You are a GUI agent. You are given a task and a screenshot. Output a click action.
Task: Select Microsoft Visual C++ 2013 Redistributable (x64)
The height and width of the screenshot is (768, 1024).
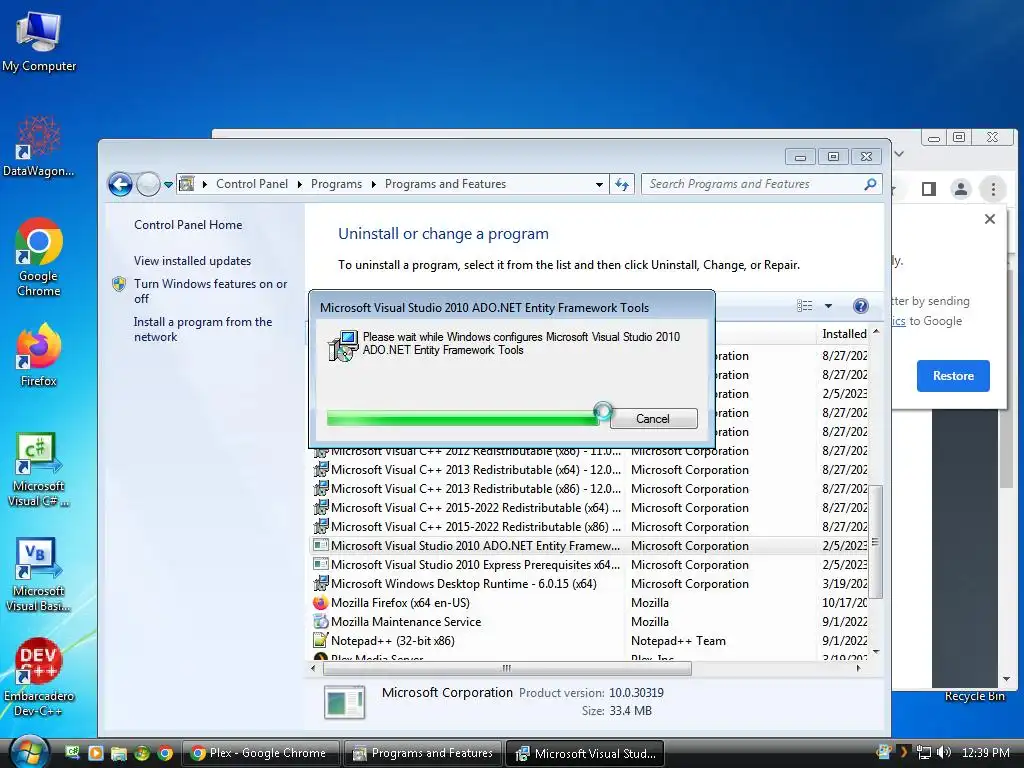(591, 470)
